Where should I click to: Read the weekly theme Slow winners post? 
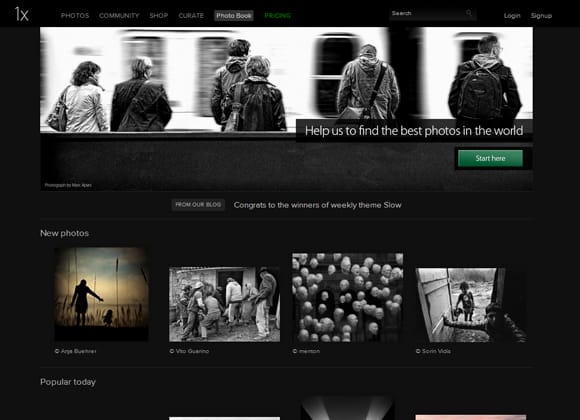317,205
